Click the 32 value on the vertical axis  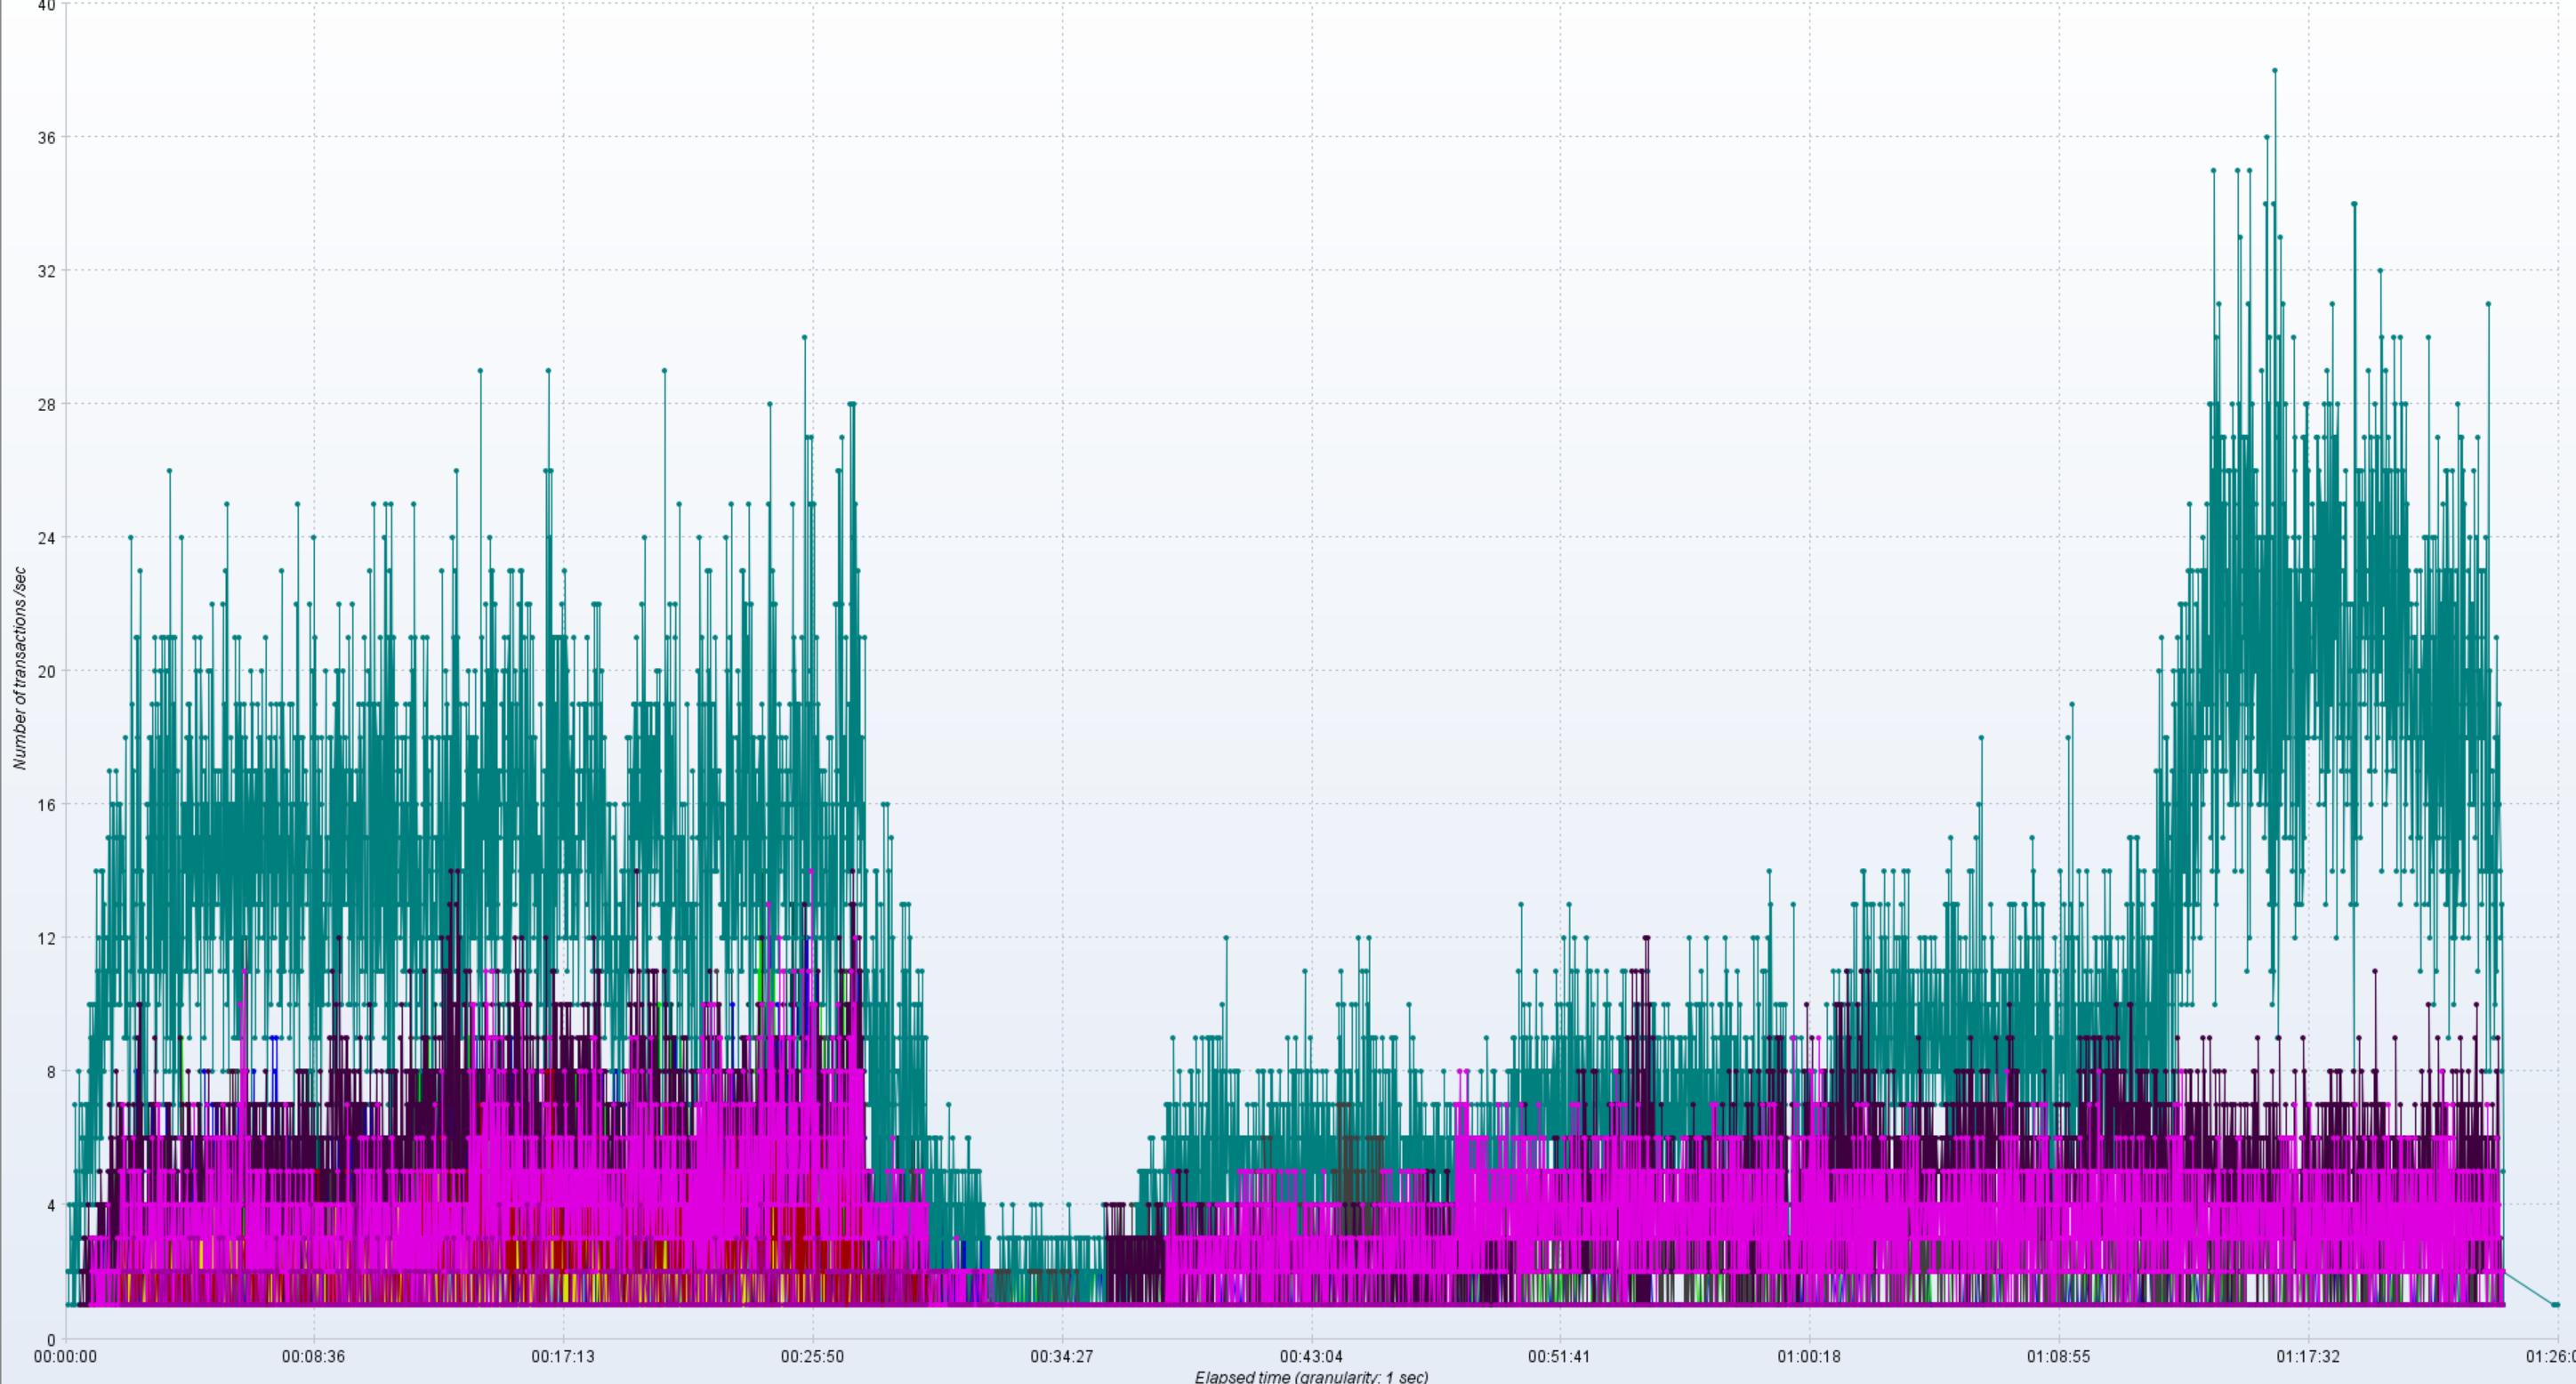coord(46,271)
